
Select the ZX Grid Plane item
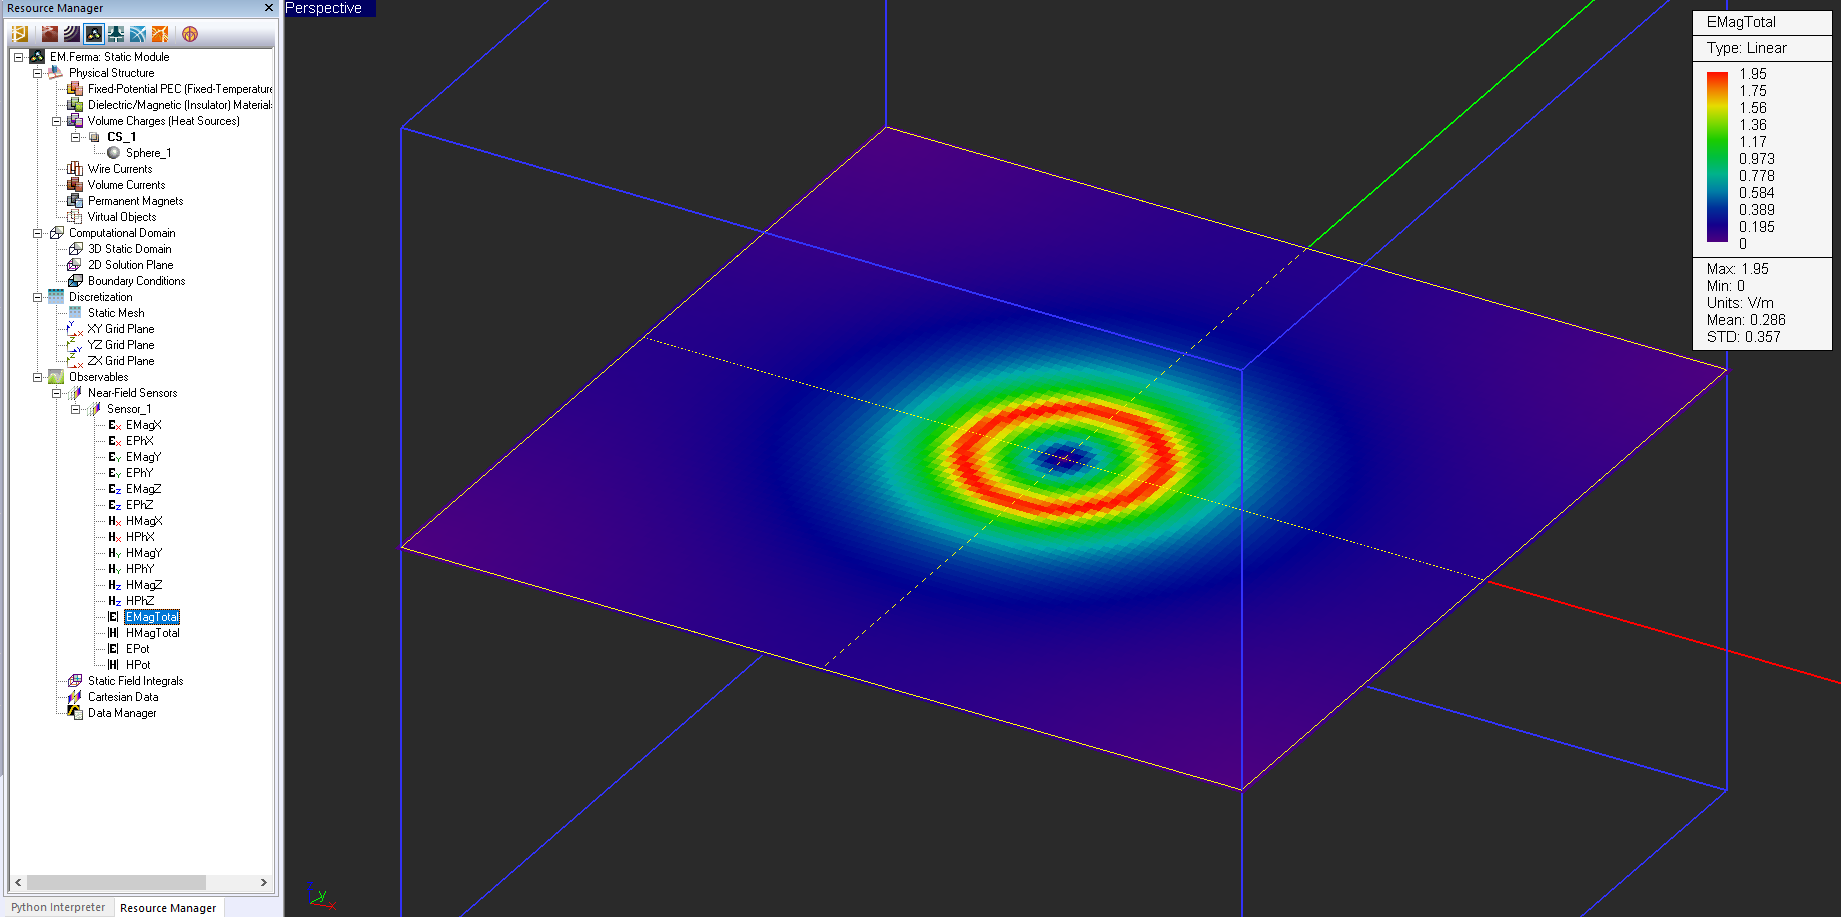tap(121, 361)
